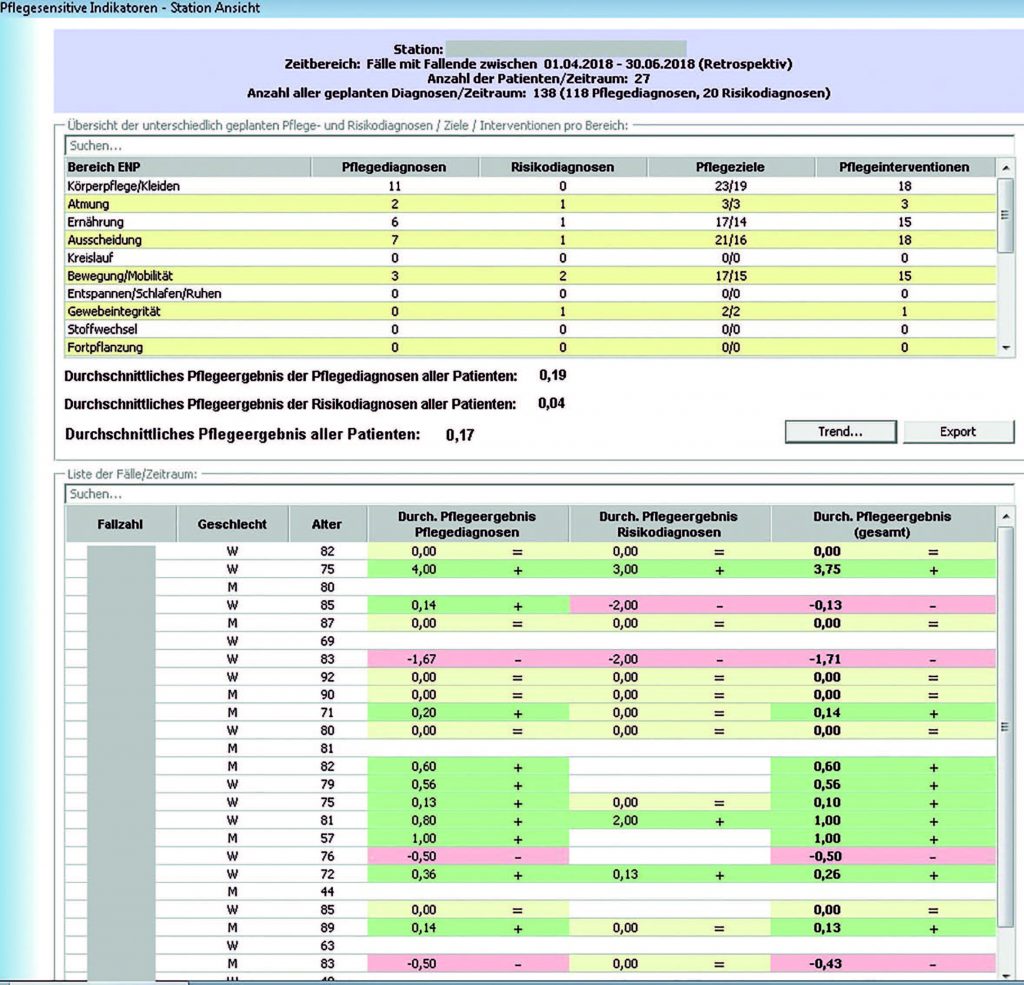The width and height of the screenshot is (1024, 985).
Task: Select the Bewegung/Mobilität row
Action: click(530, 276)
